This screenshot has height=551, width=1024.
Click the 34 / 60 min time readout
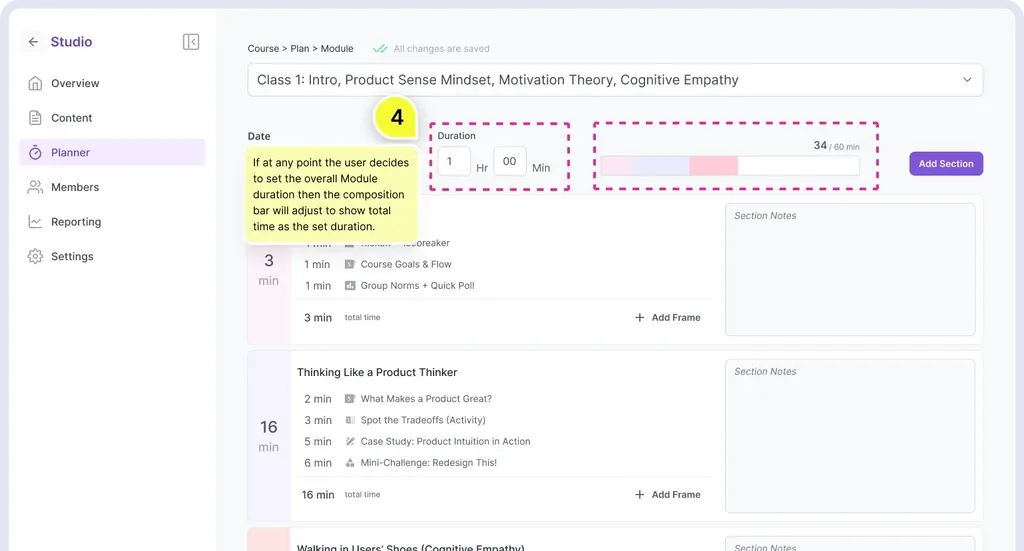pos(836,146)
